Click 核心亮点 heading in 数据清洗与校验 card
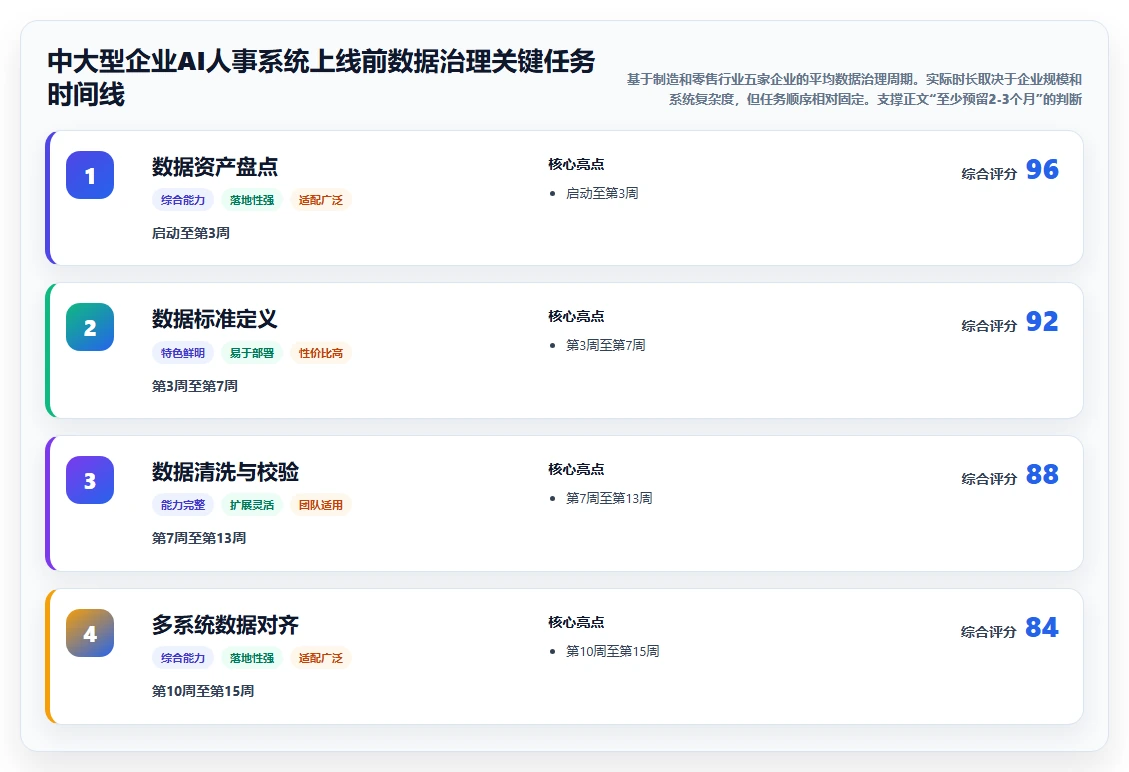The height and width of the screenshot is (772, 1129). [x=576, y=470]
